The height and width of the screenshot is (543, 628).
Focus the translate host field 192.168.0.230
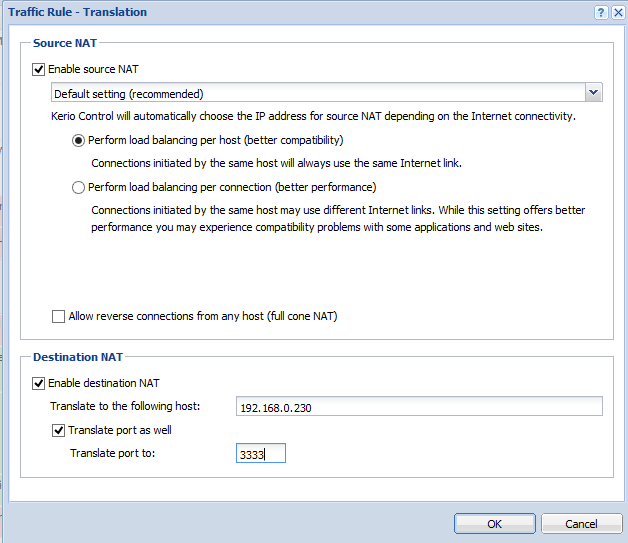click(x=419, y=406)
